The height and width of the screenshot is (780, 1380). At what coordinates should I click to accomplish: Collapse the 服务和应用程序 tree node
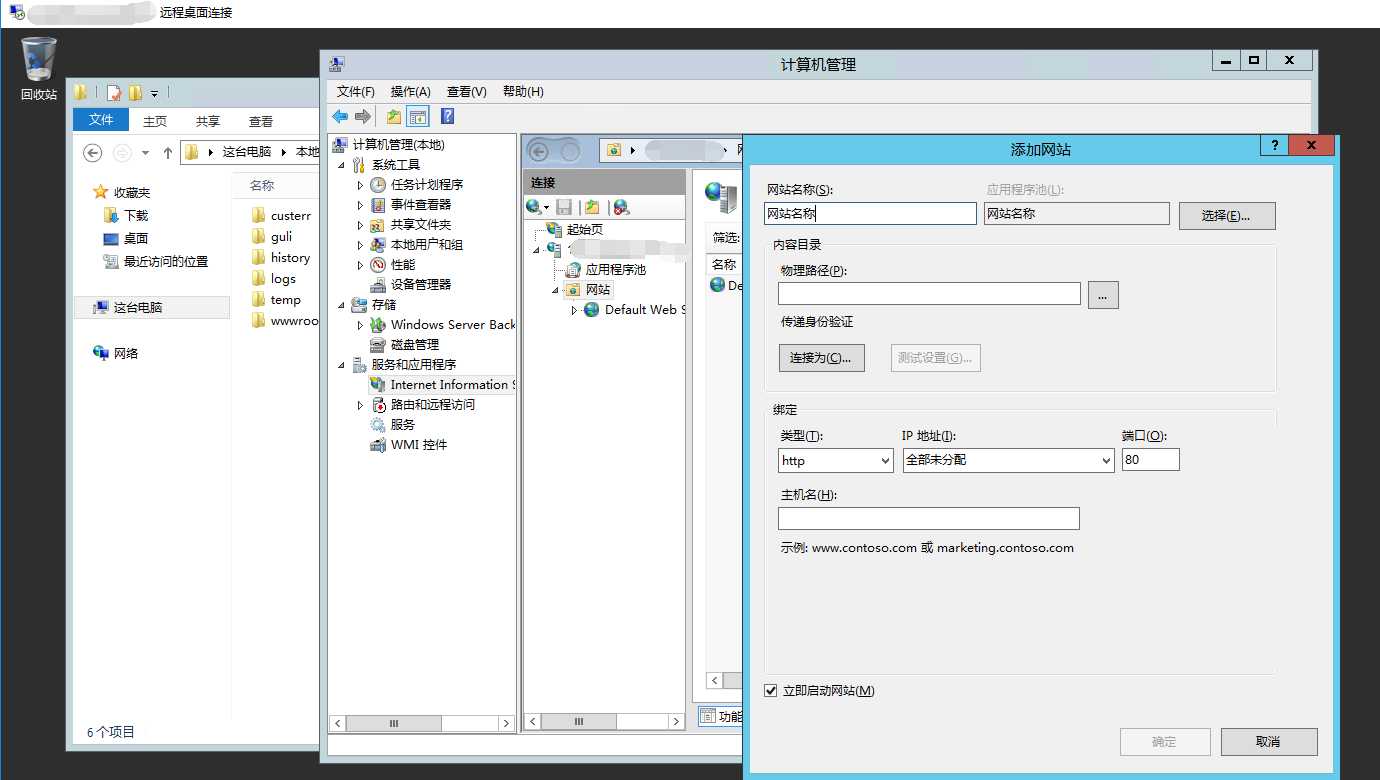coord(341,365)
